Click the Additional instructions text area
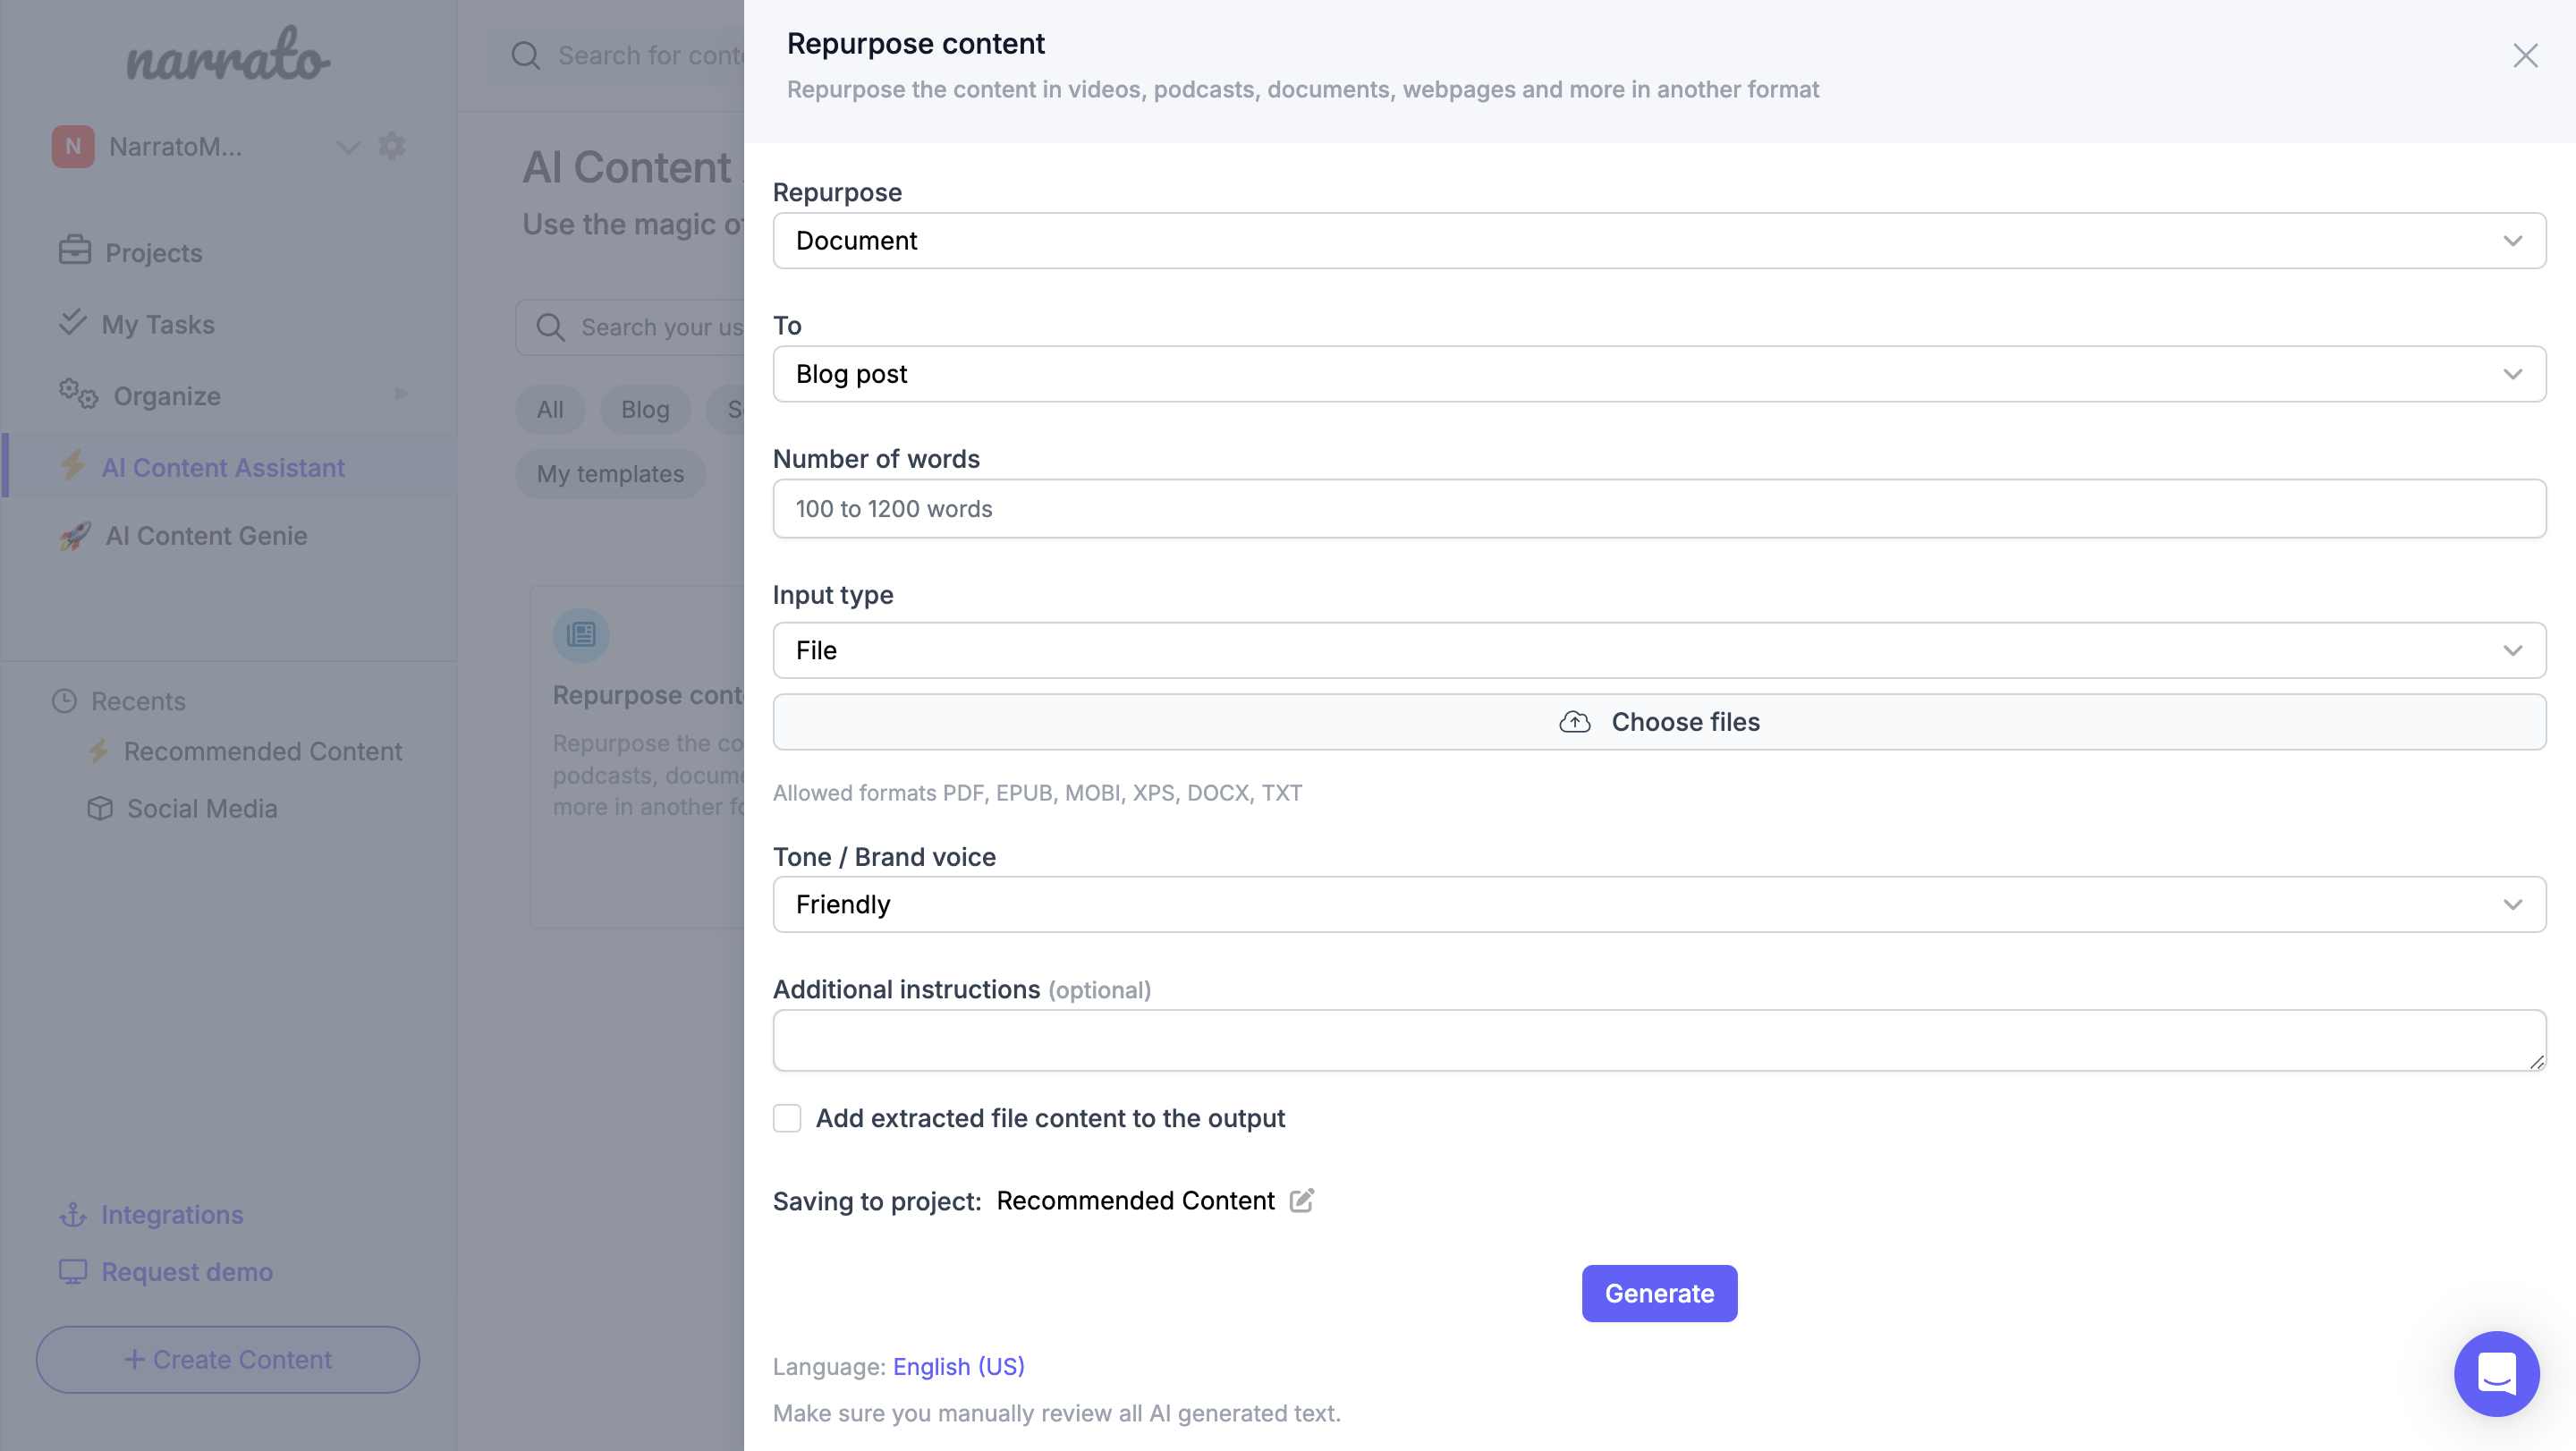 point(1659,1040)
